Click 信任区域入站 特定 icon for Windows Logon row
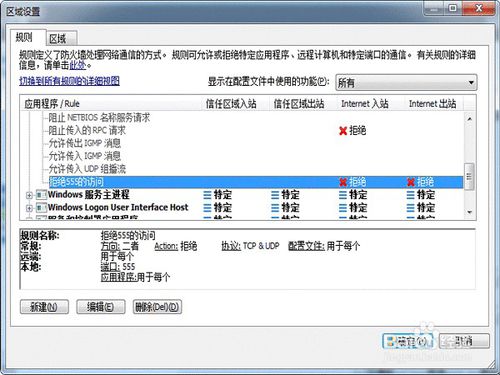The width and height of the screenshot is (500, 375). 208,208
